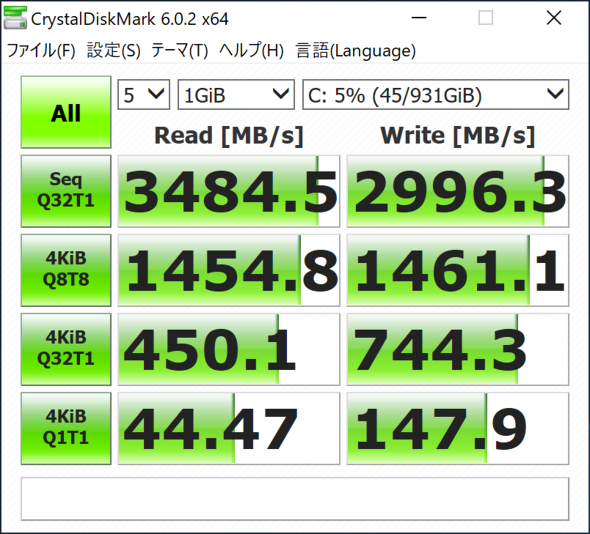
Task: Select the 4KiB Q32T1 write value 744.3
Action: tap(458, 349)
